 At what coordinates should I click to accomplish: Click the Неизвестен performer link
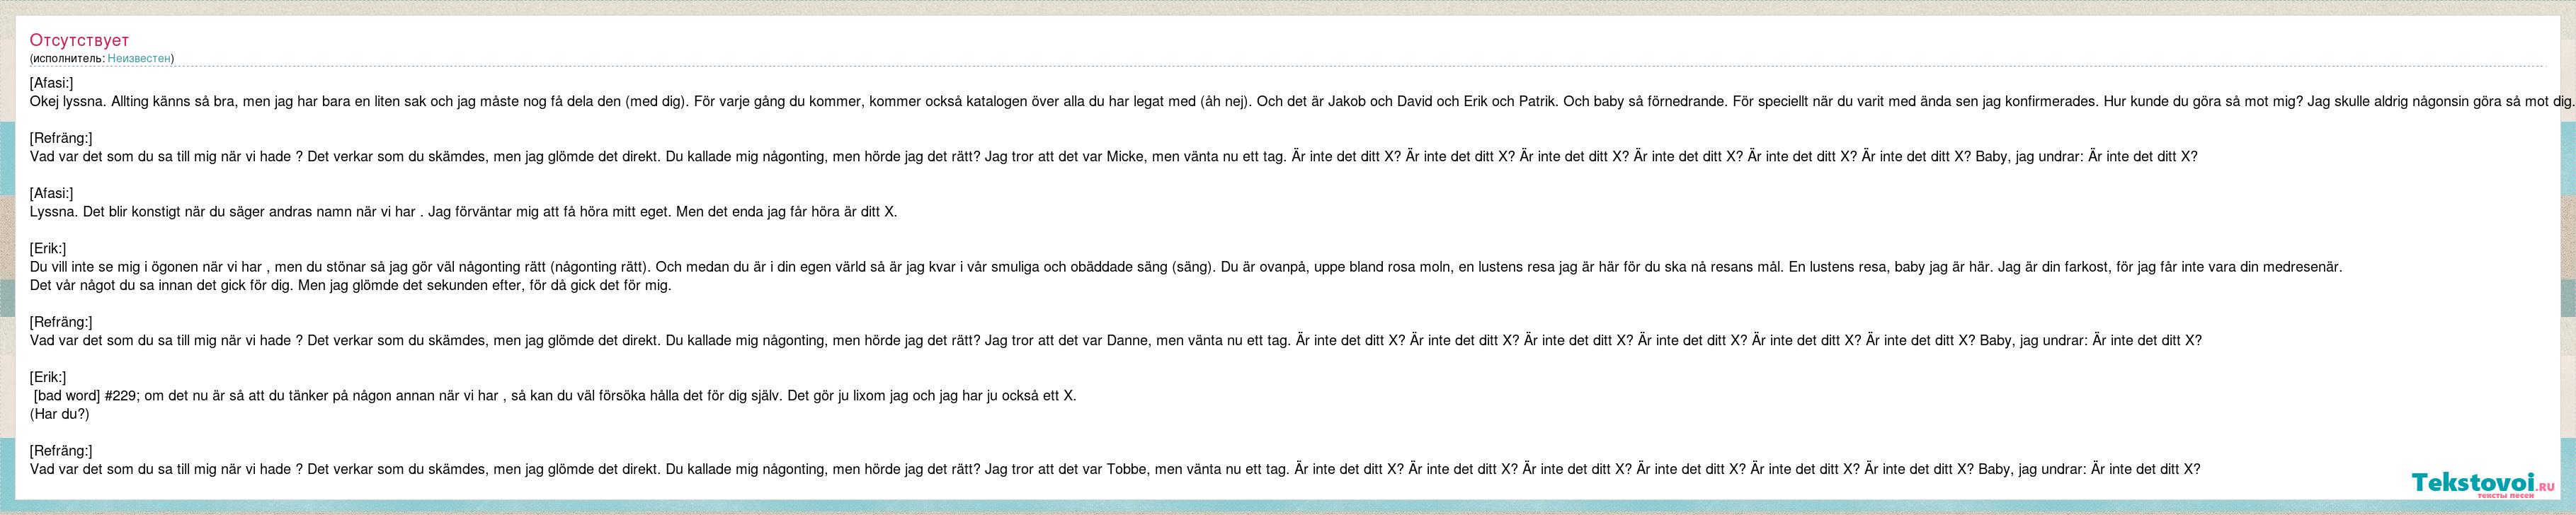(139, 59)
